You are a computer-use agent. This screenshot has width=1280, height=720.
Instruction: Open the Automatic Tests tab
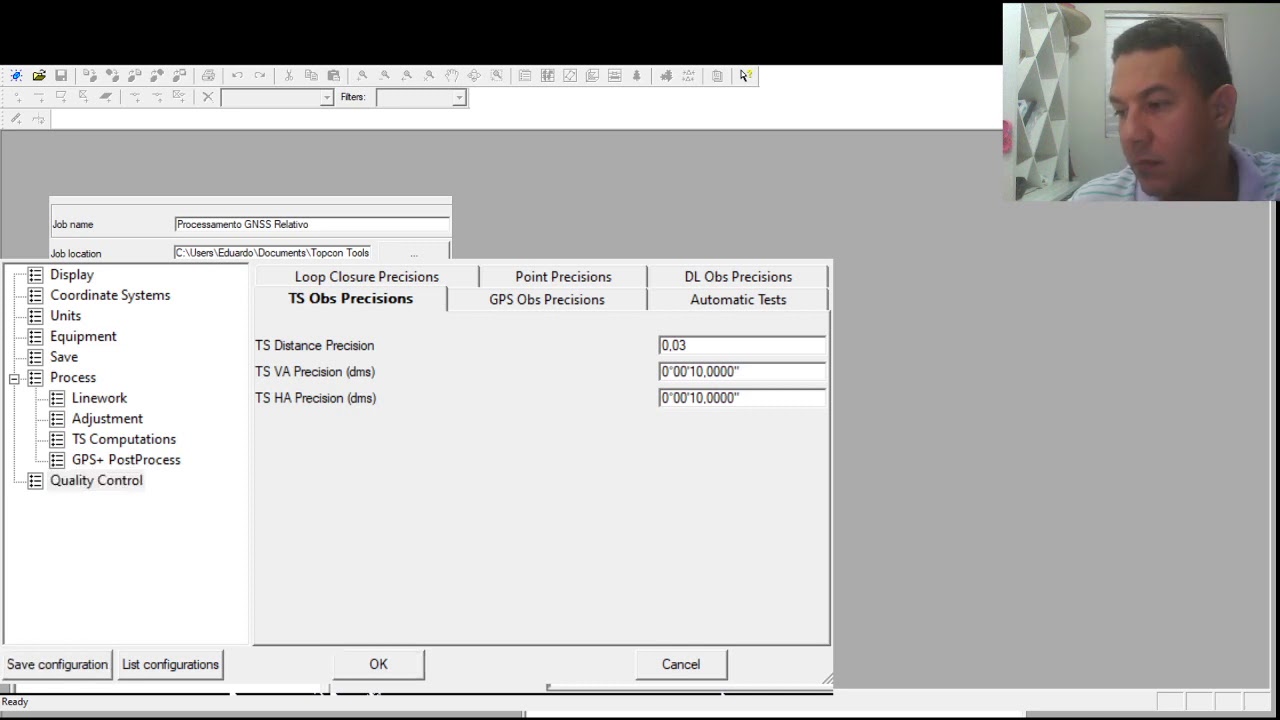tap(738, 300)
